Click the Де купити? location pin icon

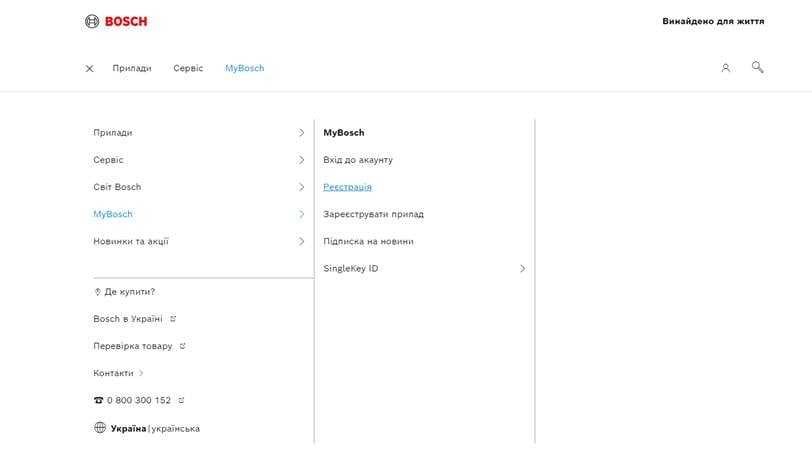tap(97, 292)
